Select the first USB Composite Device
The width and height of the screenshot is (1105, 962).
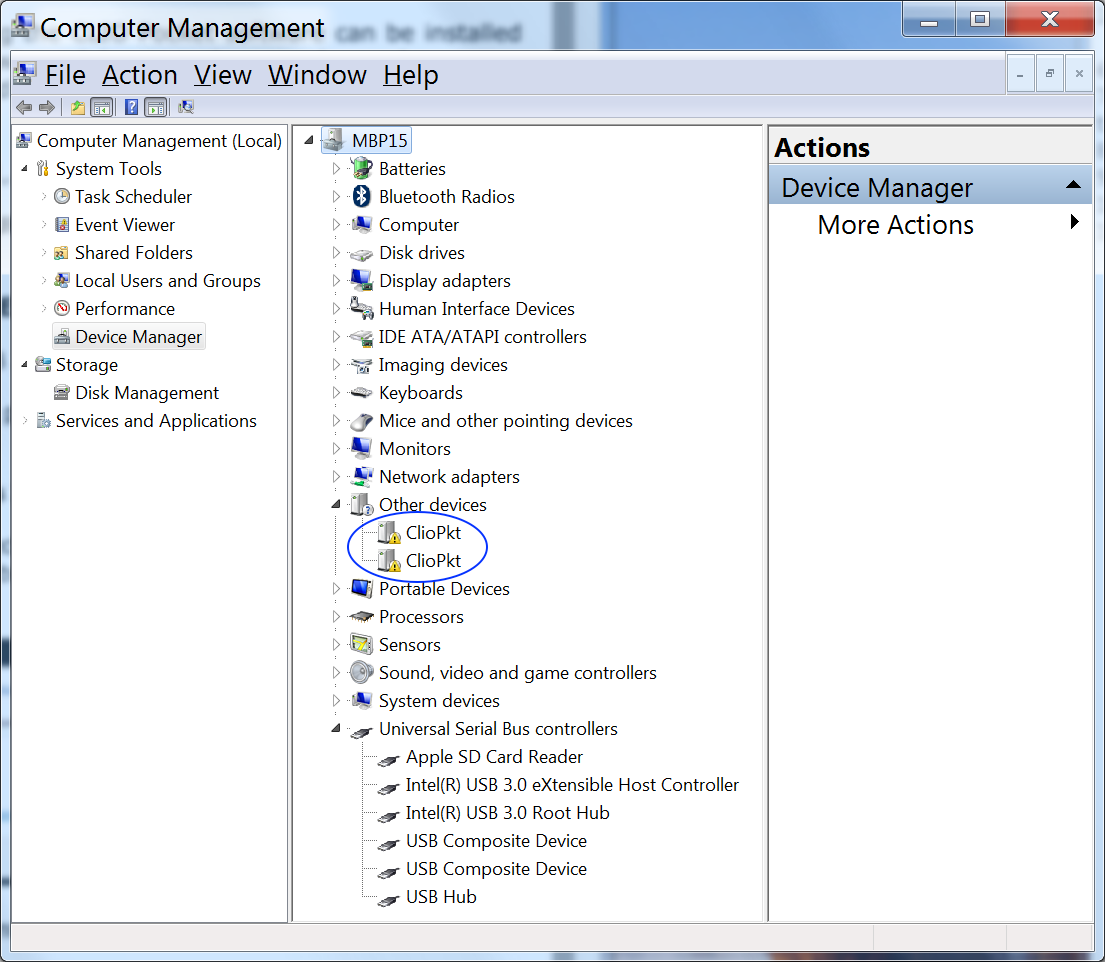coord(496,841)
